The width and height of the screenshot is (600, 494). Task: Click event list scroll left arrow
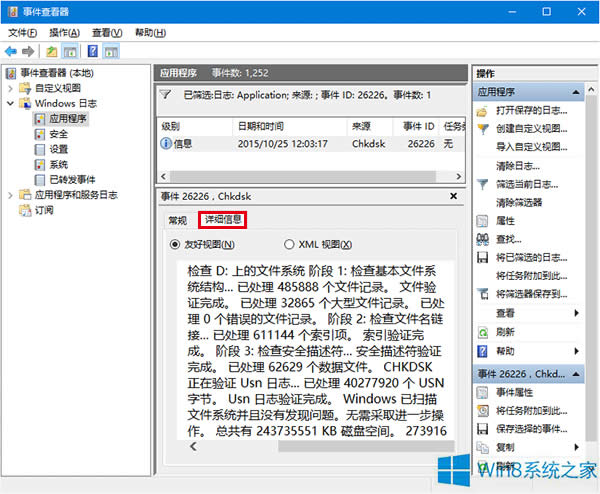click(x=163, y=176)
